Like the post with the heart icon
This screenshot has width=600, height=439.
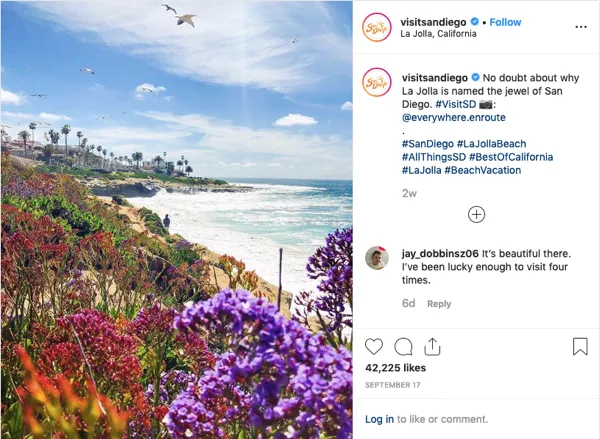[x=374, y=347]
